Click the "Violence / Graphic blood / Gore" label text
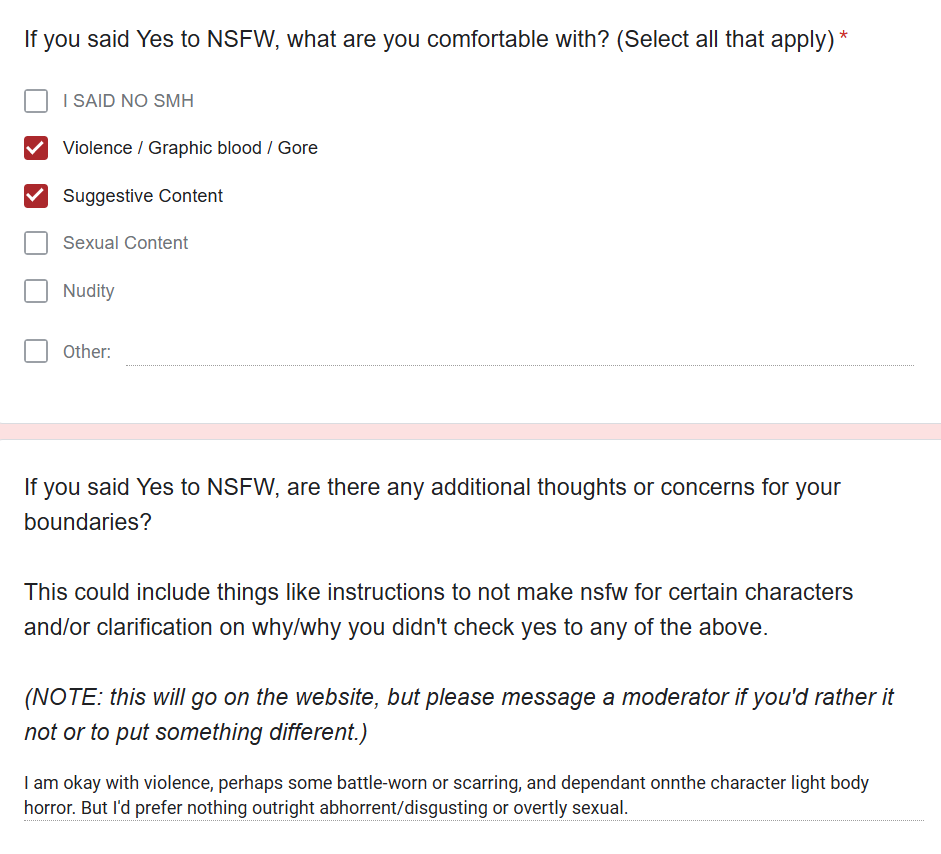Viewport: 941px width, 854px height. point(190,148)
